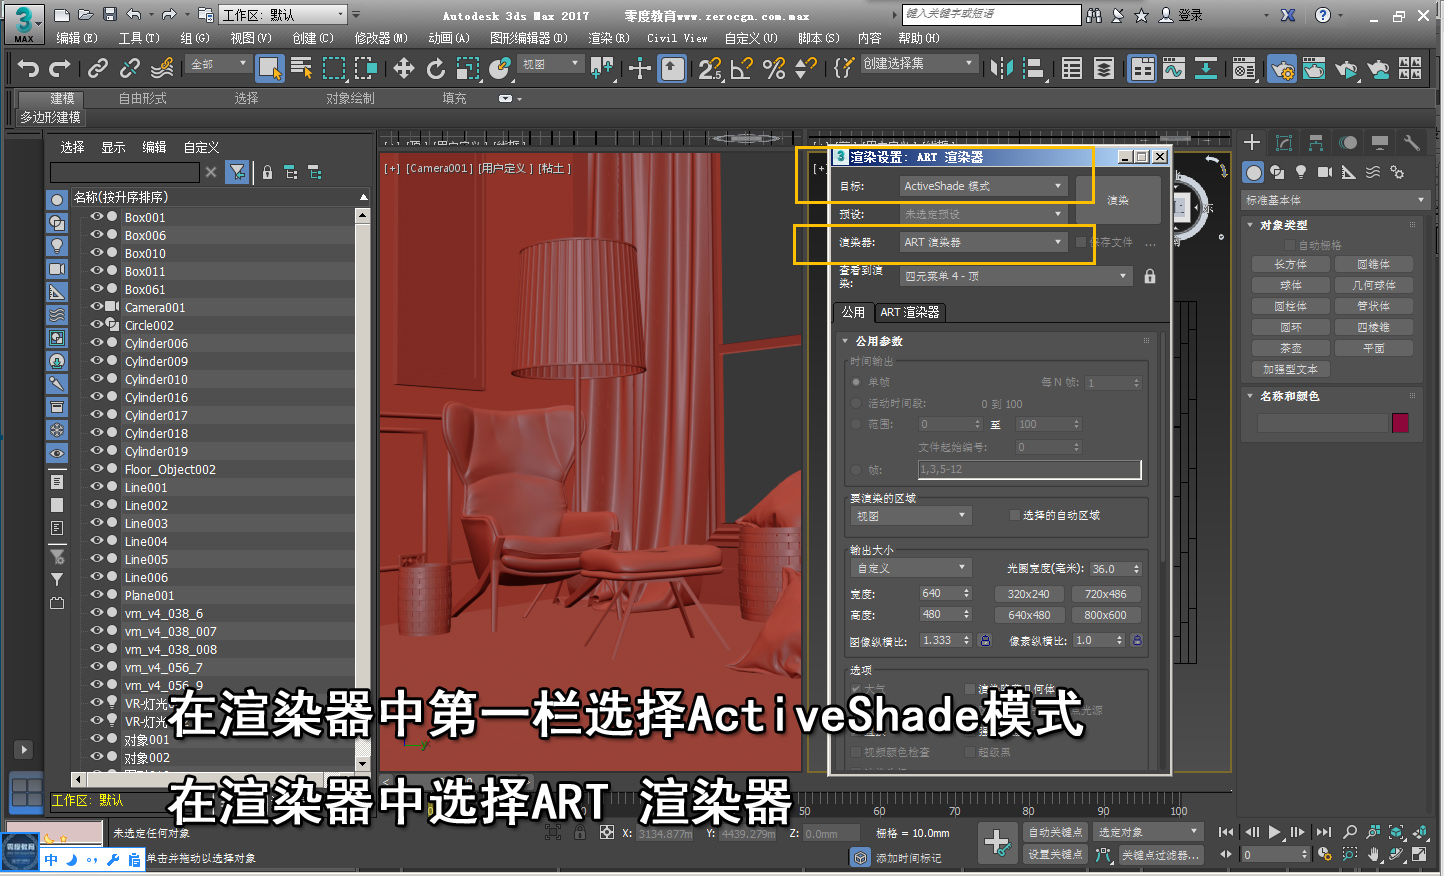The height and width of the screenshot is (876, 1444).
Task: Hide Box001 with its eye icon
Action: pyautogui.click(x=97, y=216)
